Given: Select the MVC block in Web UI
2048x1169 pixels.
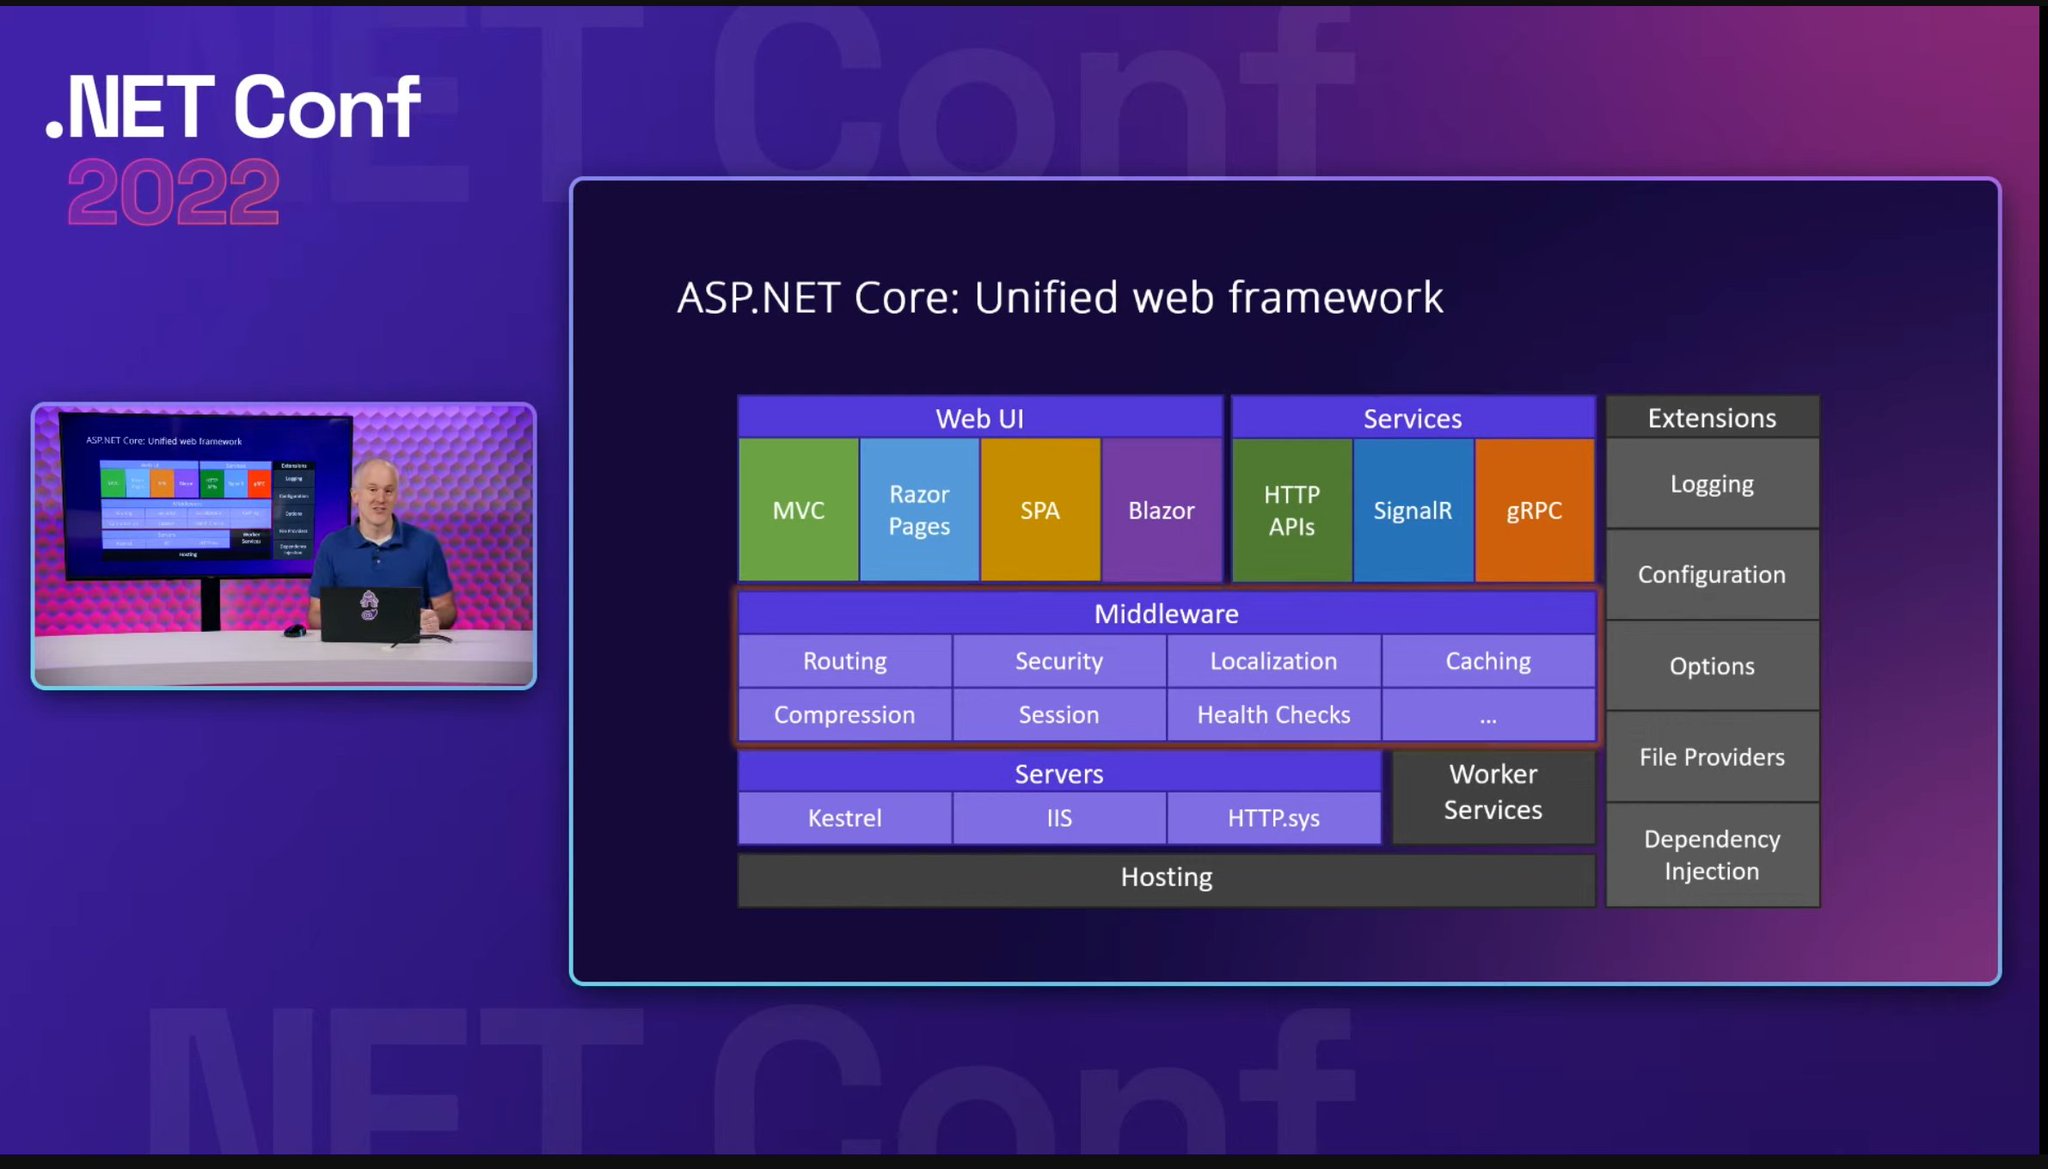Looking at the screenshot, I should point(799,509).
